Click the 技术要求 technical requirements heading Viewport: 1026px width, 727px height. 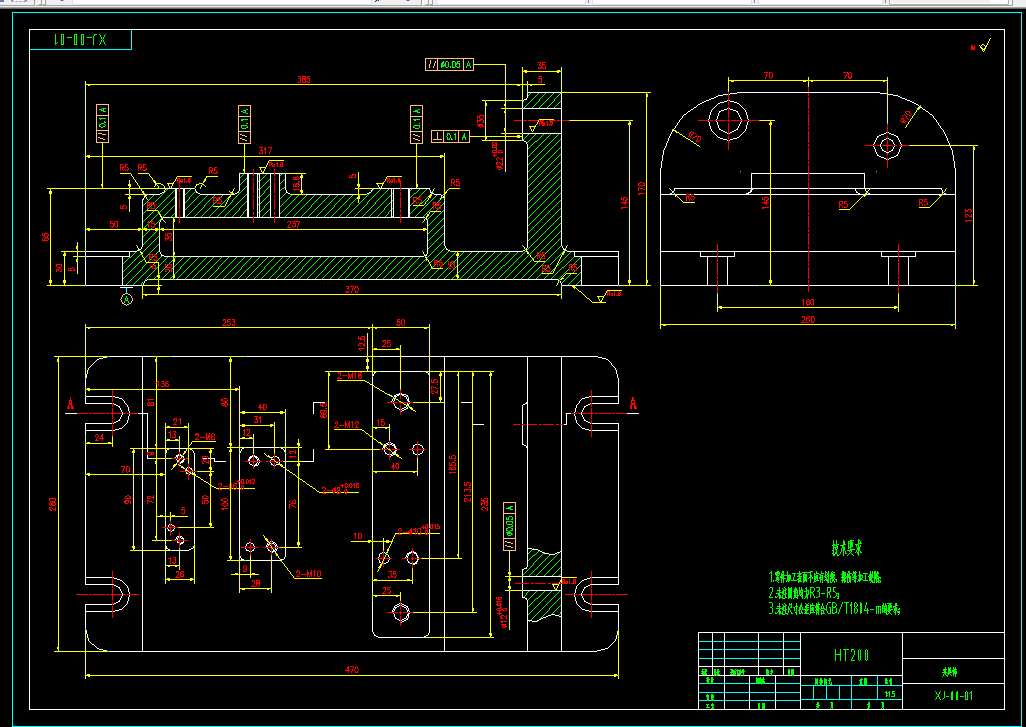pos(846,548)
